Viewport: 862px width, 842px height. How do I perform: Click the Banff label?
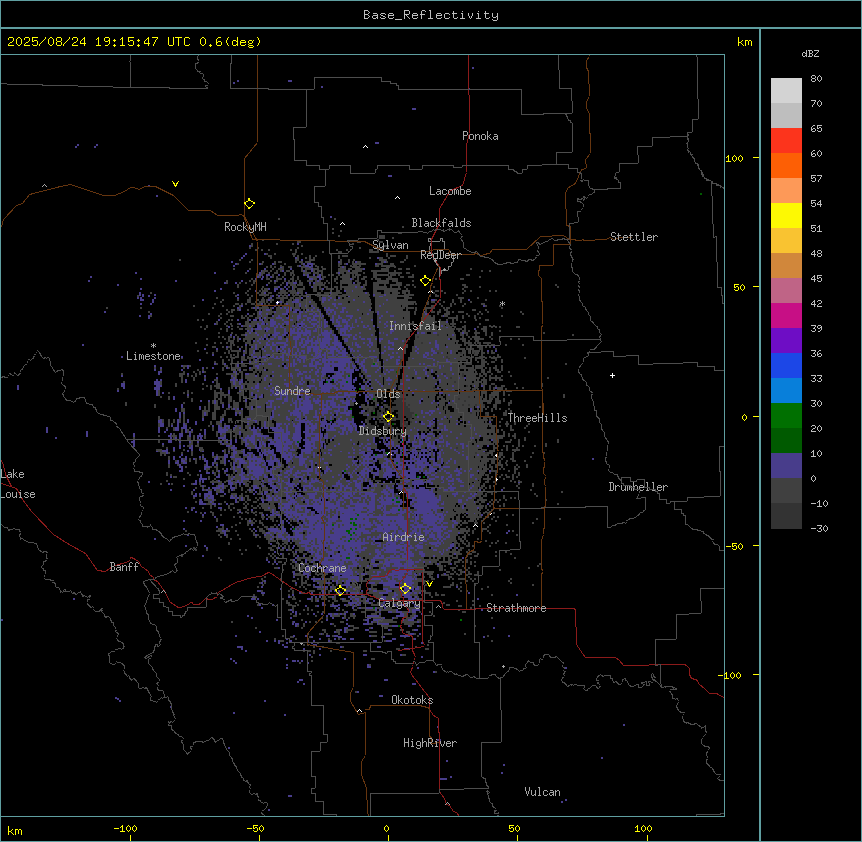point(124,567)
